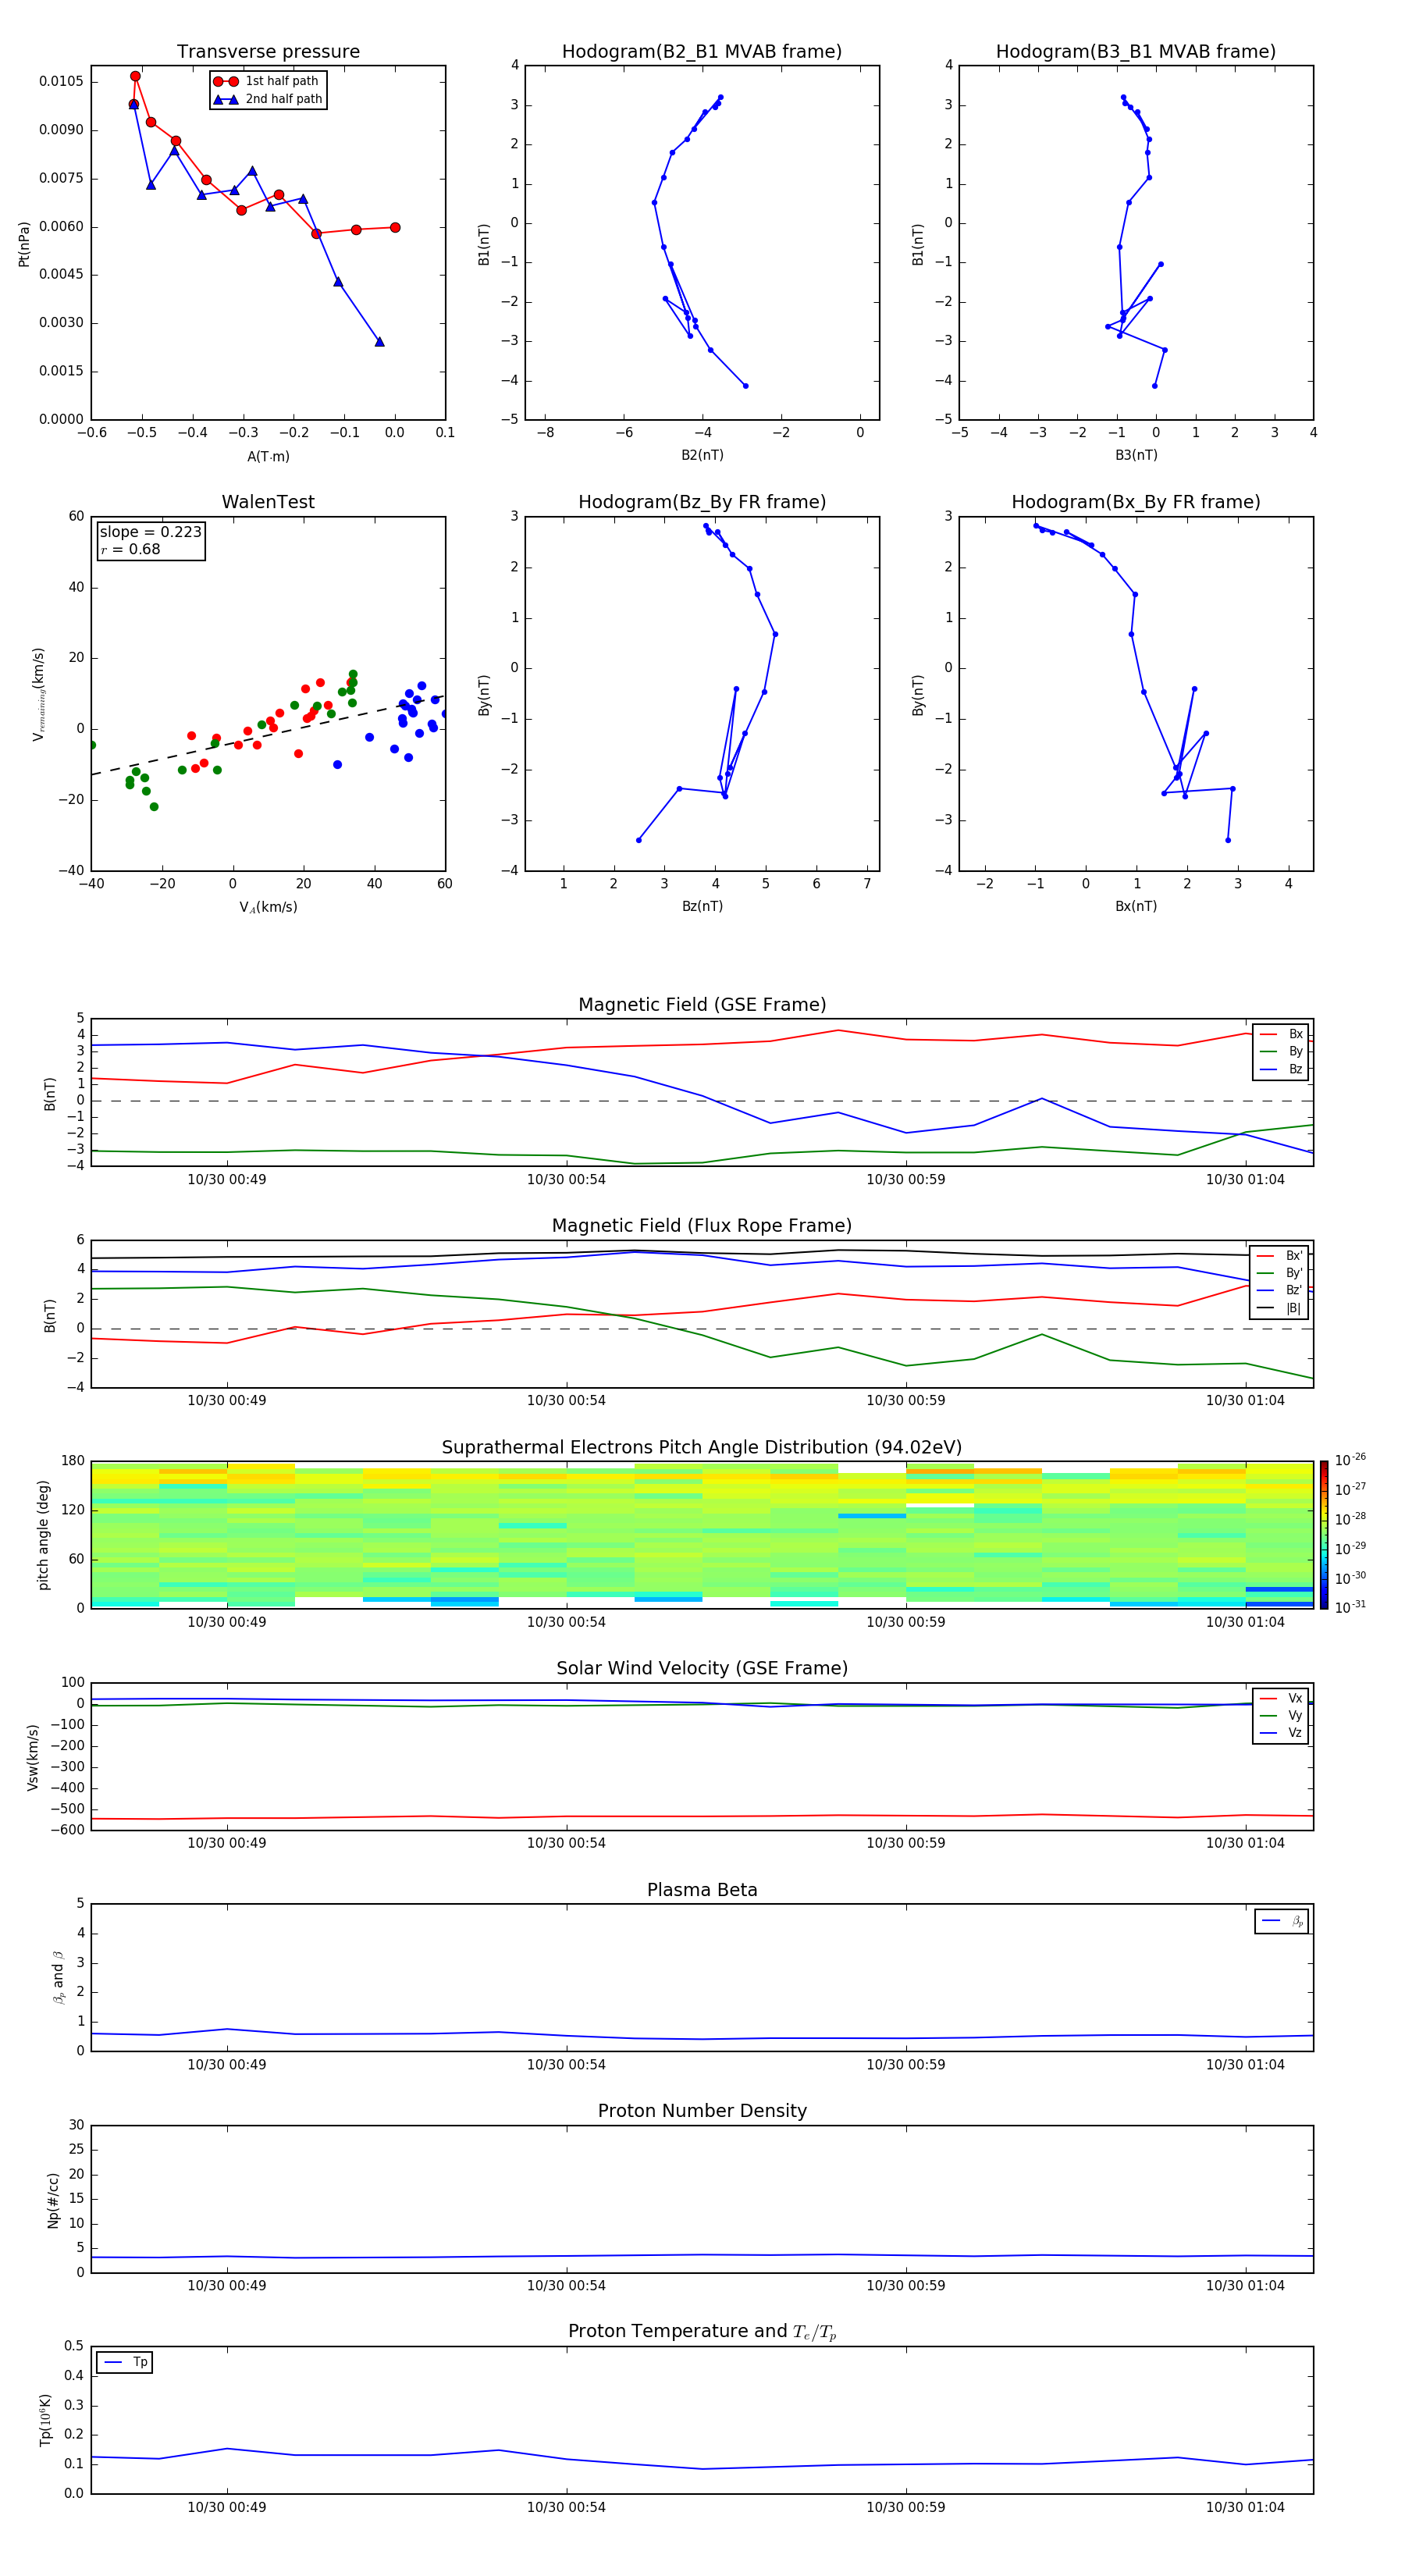
Task: Click the "Hodogram(Bx_By FR frame)" title
Action: coord(1136,502)
